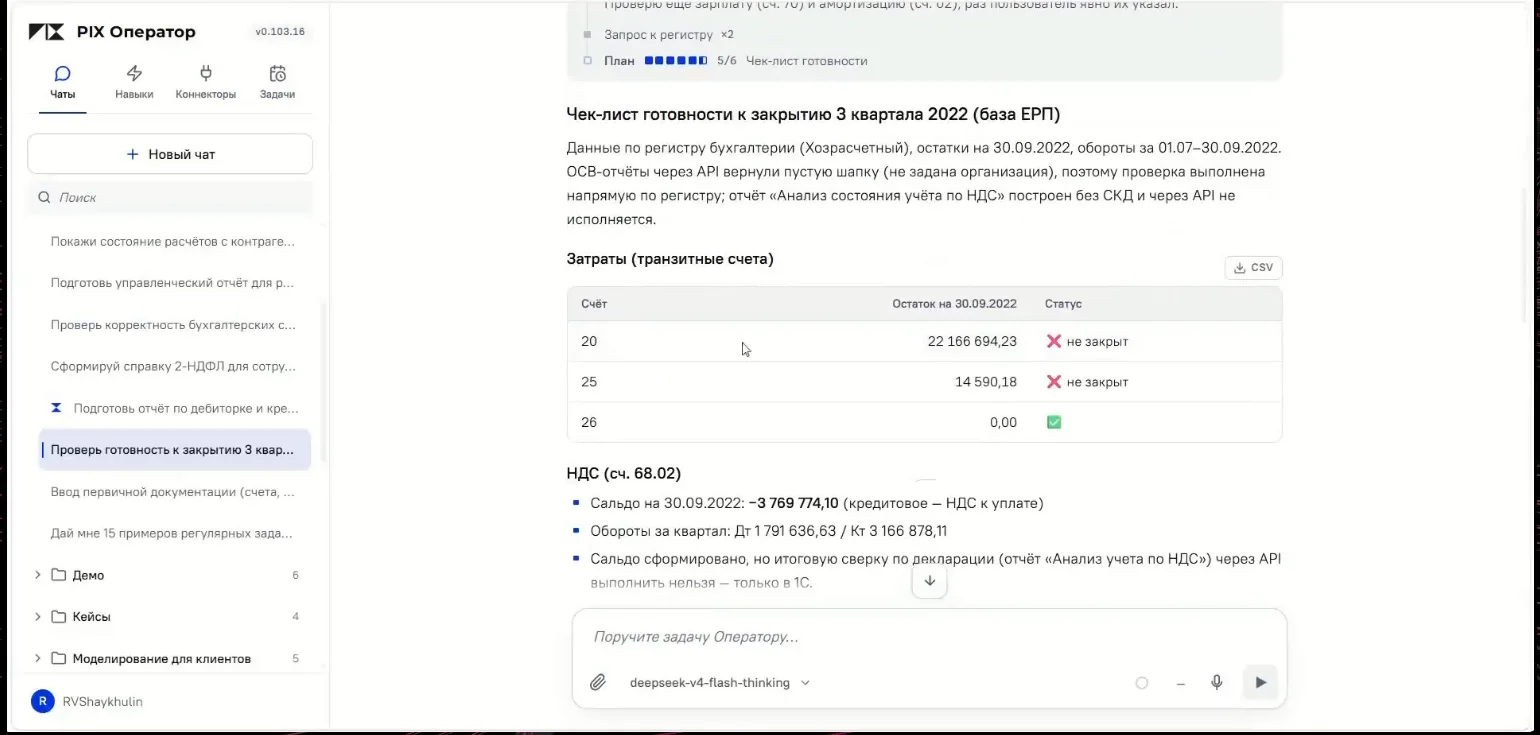
Task: Click the 'Моделирование для клиентов' folder icon
Action: coord(58,659)
